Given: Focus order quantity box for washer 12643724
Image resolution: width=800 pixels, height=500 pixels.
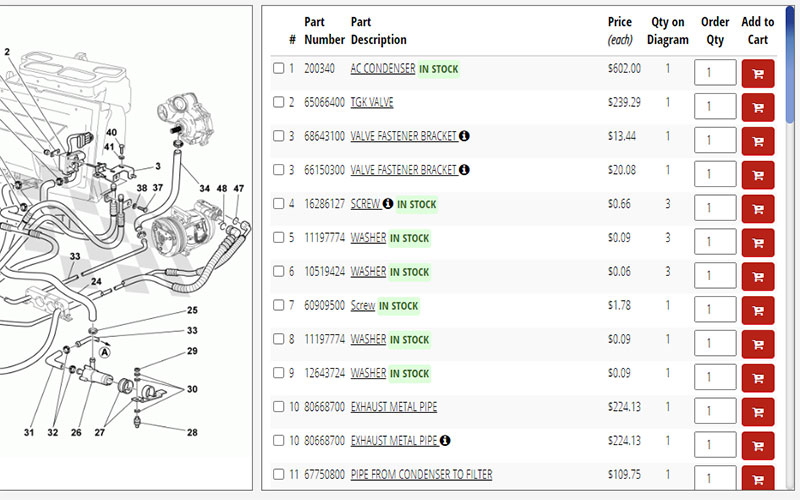Looking at the screenshot, I should tap(714, 377).
